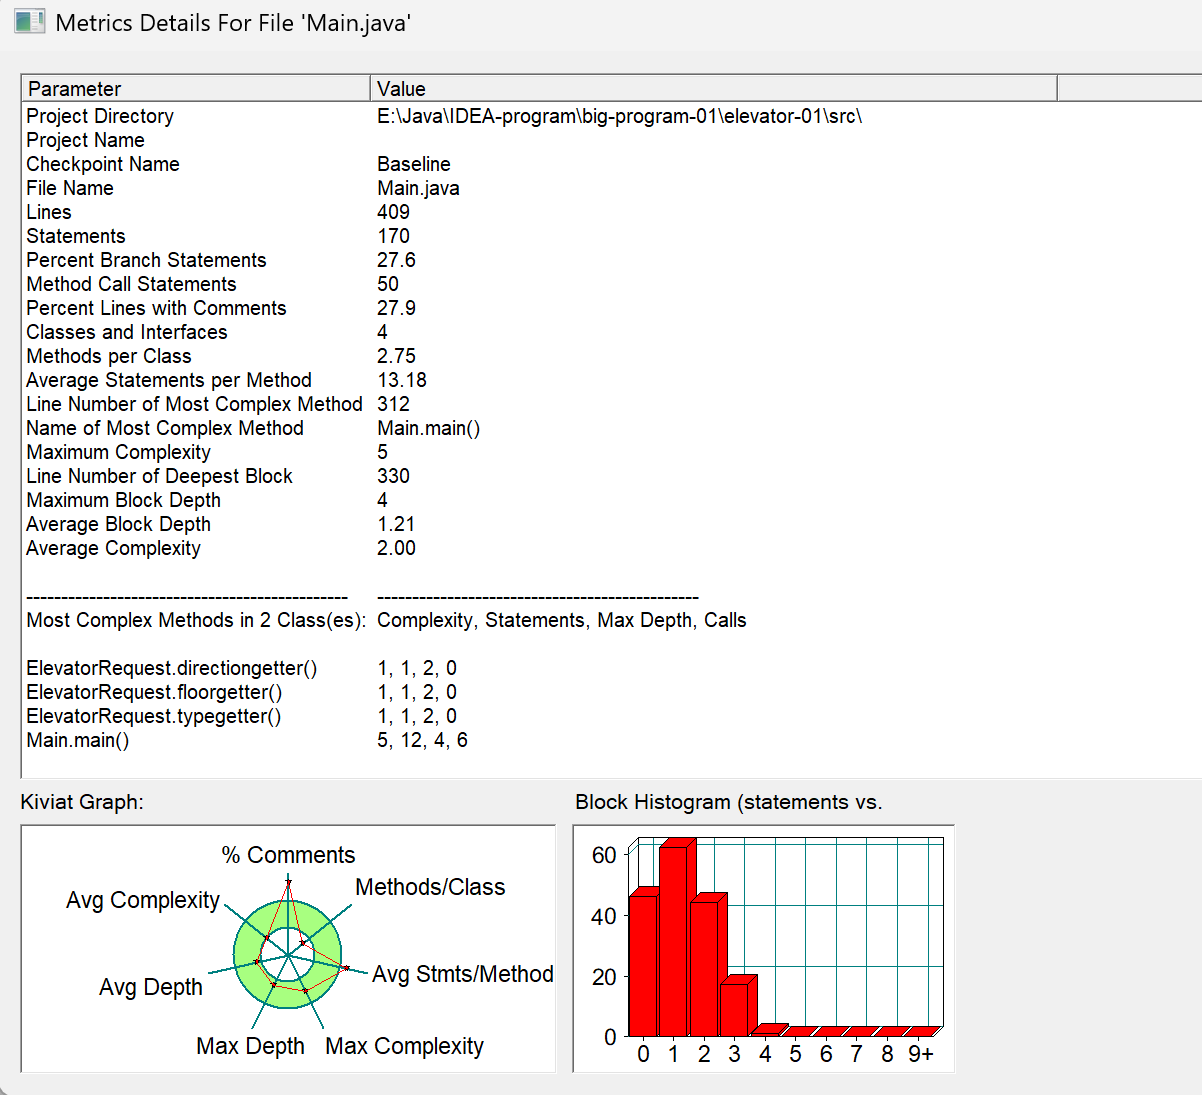Click the Kiviat graph green ring chart
The height and width of the screenshot is (1095, 1202).
click(x=287, y=955)
